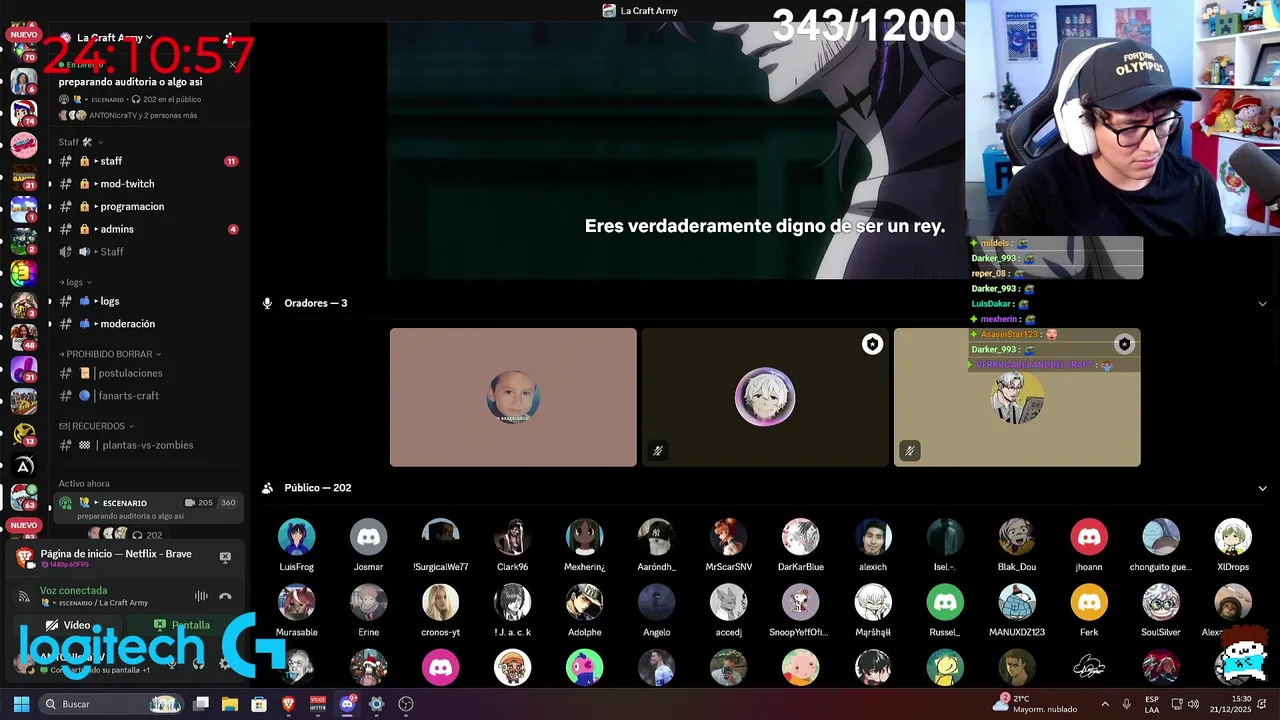Open Josmar audience member avatar
This screenshot has height=720, width=1280.
coord(368,537)
